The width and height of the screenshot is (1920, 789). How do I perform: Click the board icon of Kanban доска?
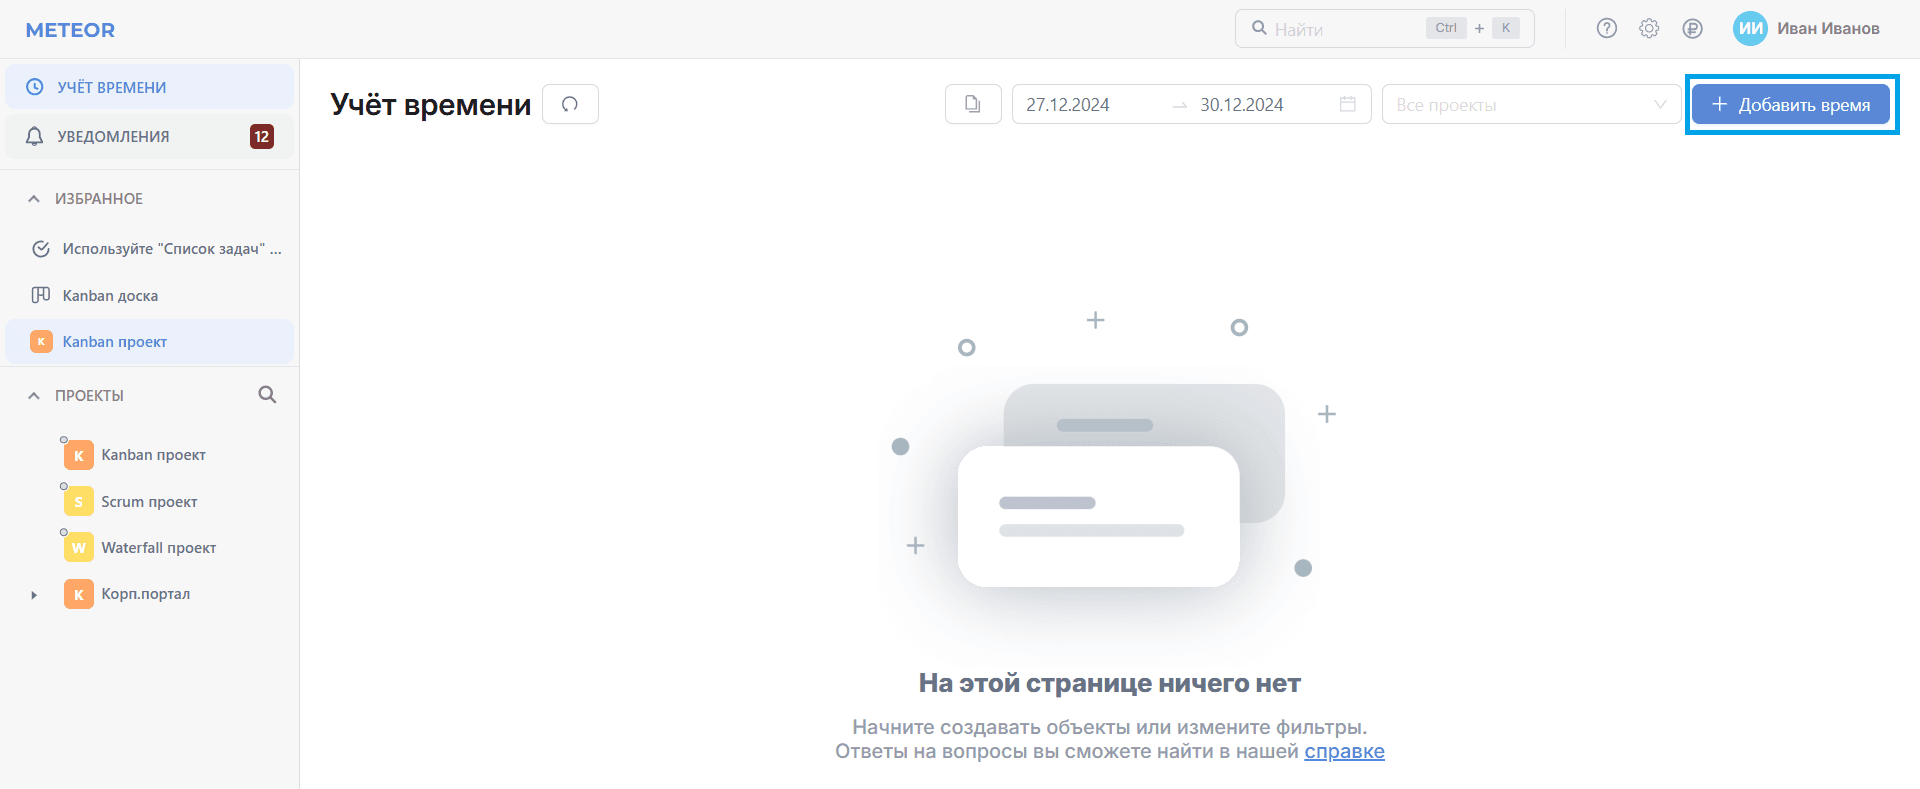(41, 295)
